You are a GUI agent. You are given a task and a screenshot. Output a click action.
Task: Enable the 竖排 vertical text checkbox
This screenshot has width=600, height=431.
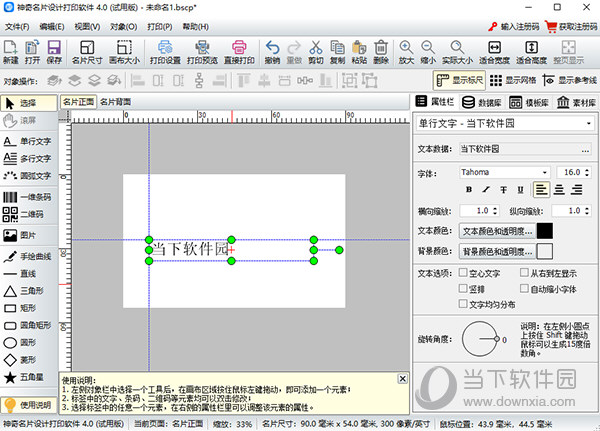463,288
